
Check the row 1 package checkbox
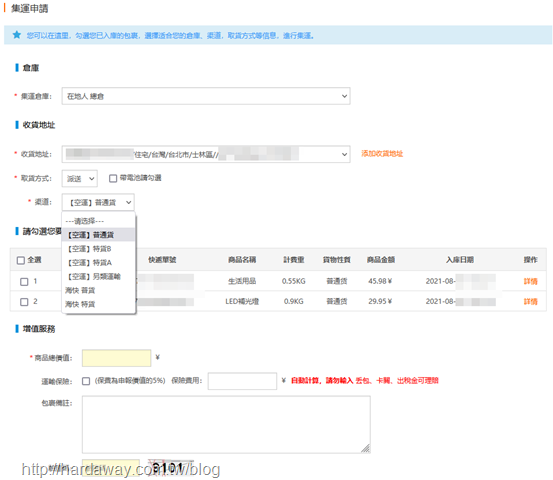click(24, 281)
